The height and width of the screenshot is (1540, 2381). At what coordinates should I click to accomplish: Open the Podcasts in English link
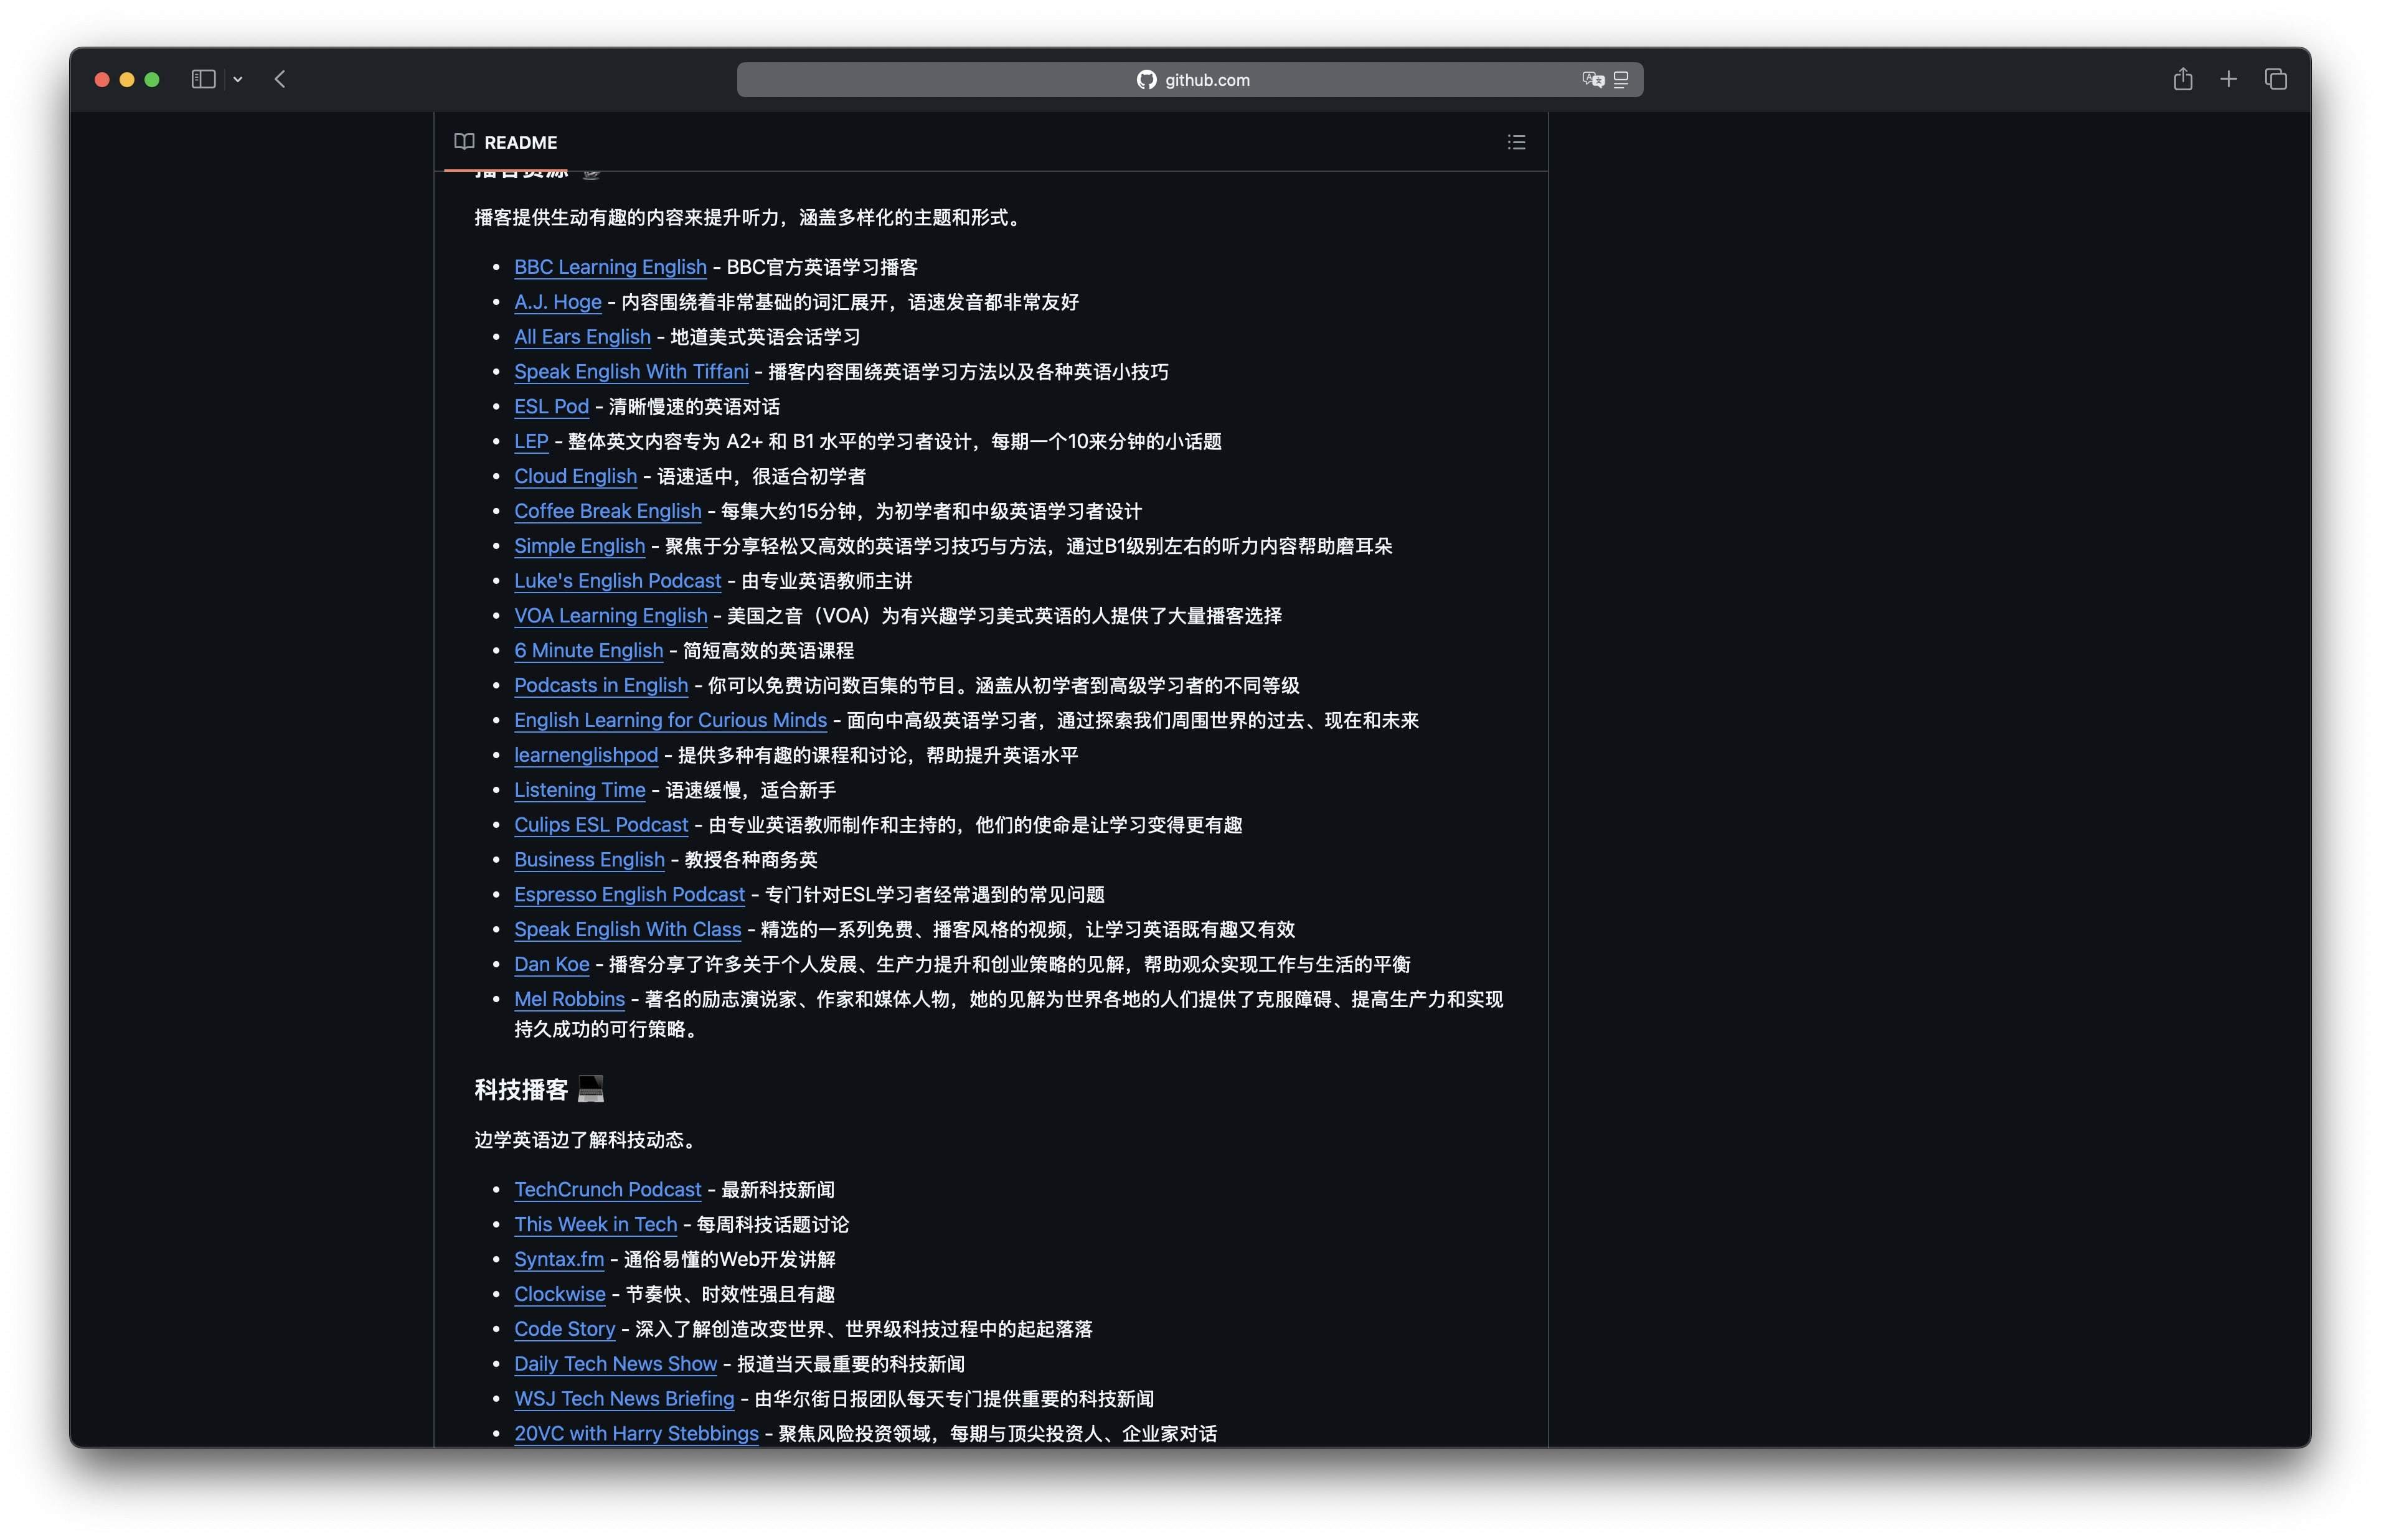pos(601,685)
